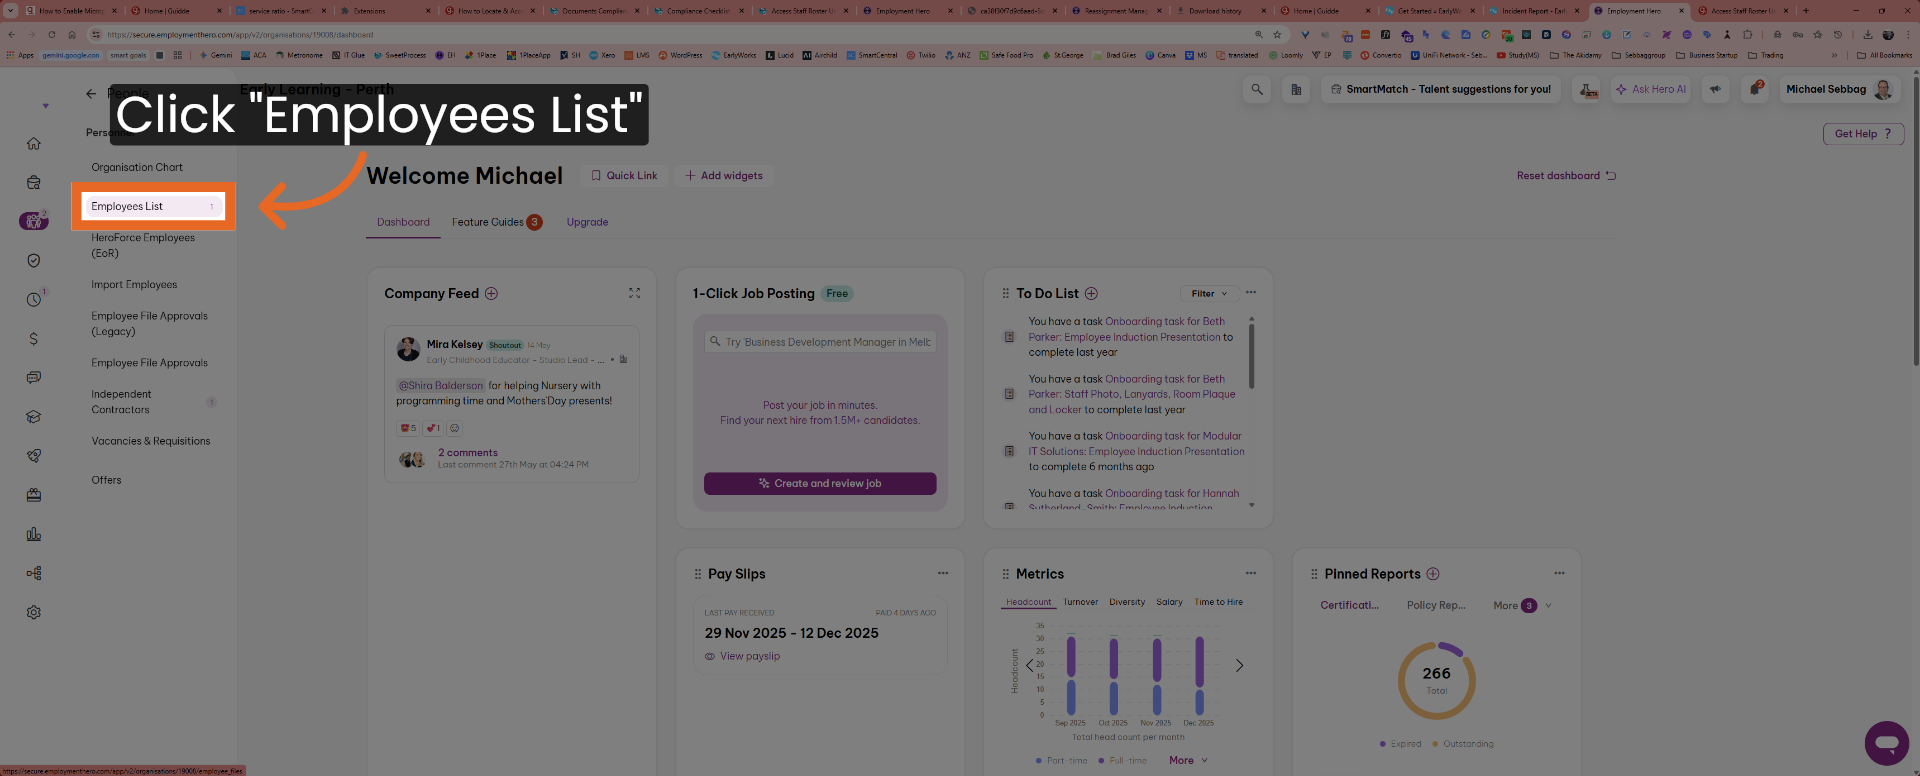The height and width of the screenshot is (776, 1920).
Task: Select the Diversity metrics tab
Action: coord(1127,602)
